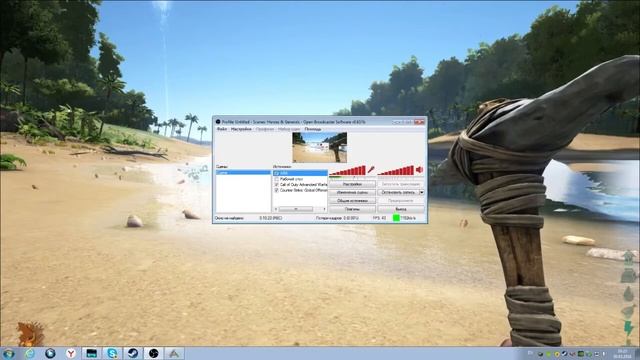Uncheck the Counter-Strike Global Offensive source
Viewport: 640px width, 360px height.
(x=276, y=190)
